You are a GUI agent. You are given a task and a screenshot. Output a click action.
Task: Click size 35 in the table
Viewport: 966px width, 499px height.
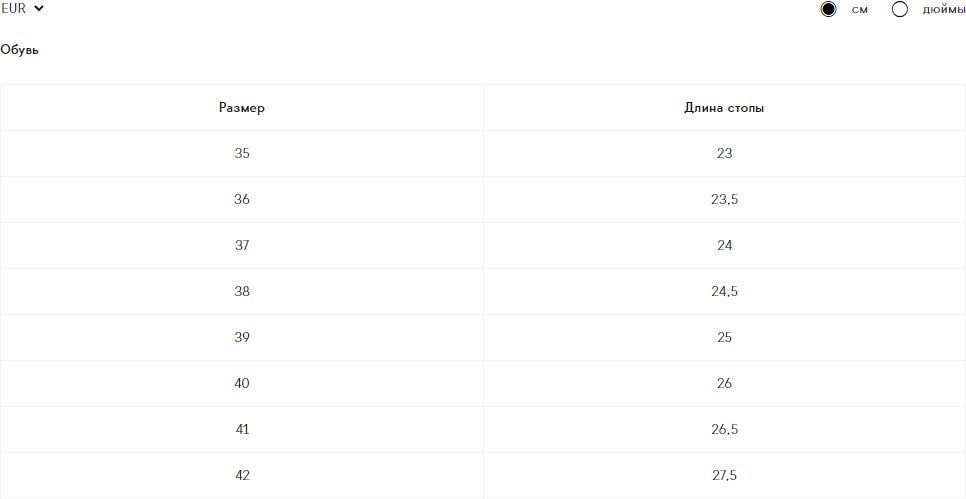(x=242, y=154)
